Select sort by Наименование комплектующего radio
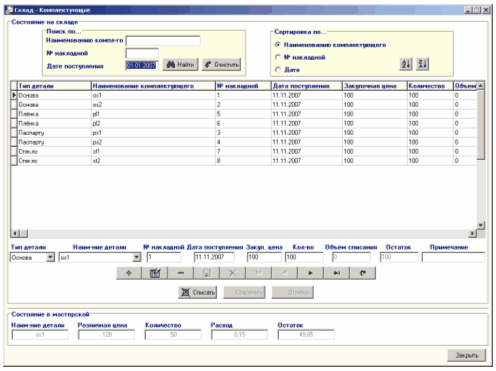This screenshot has width=496, height=371. tap(278, 45)
